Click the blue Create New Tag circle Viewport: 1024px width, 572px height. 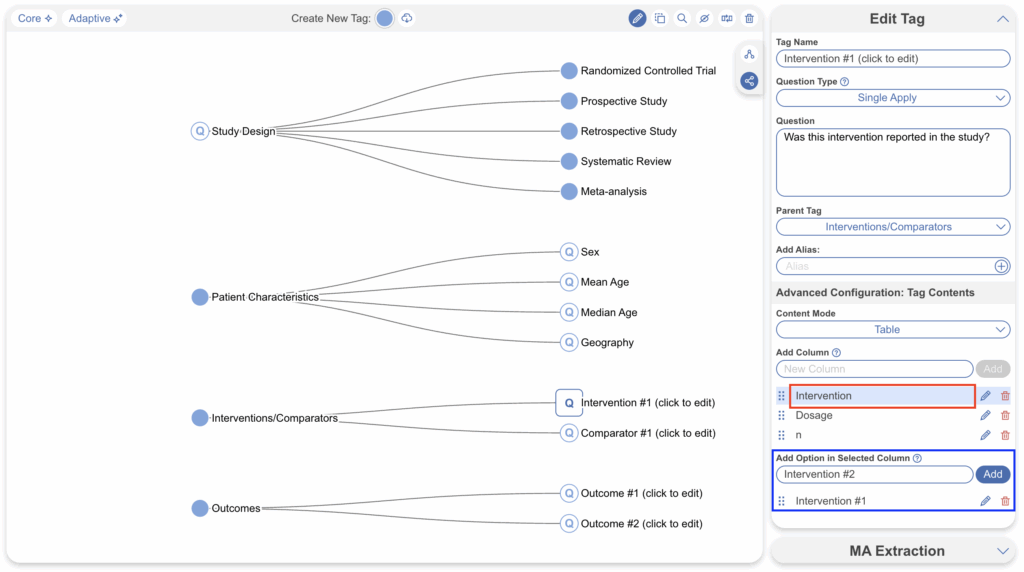[384, 18]
